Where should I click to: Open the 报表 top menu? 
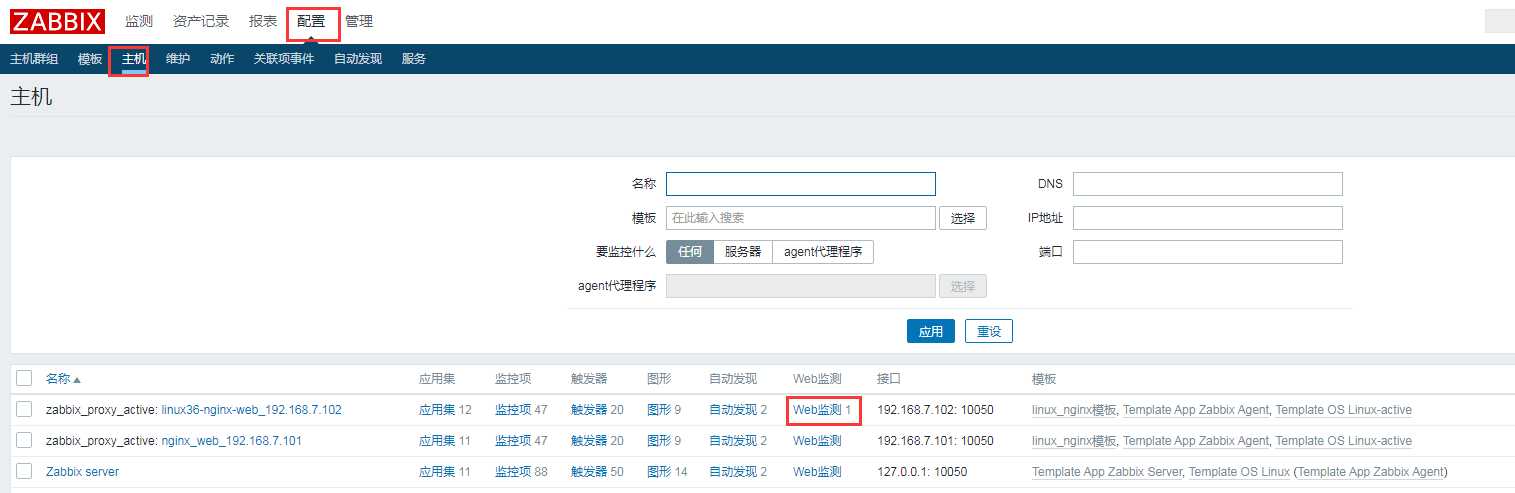coord(263,21)
